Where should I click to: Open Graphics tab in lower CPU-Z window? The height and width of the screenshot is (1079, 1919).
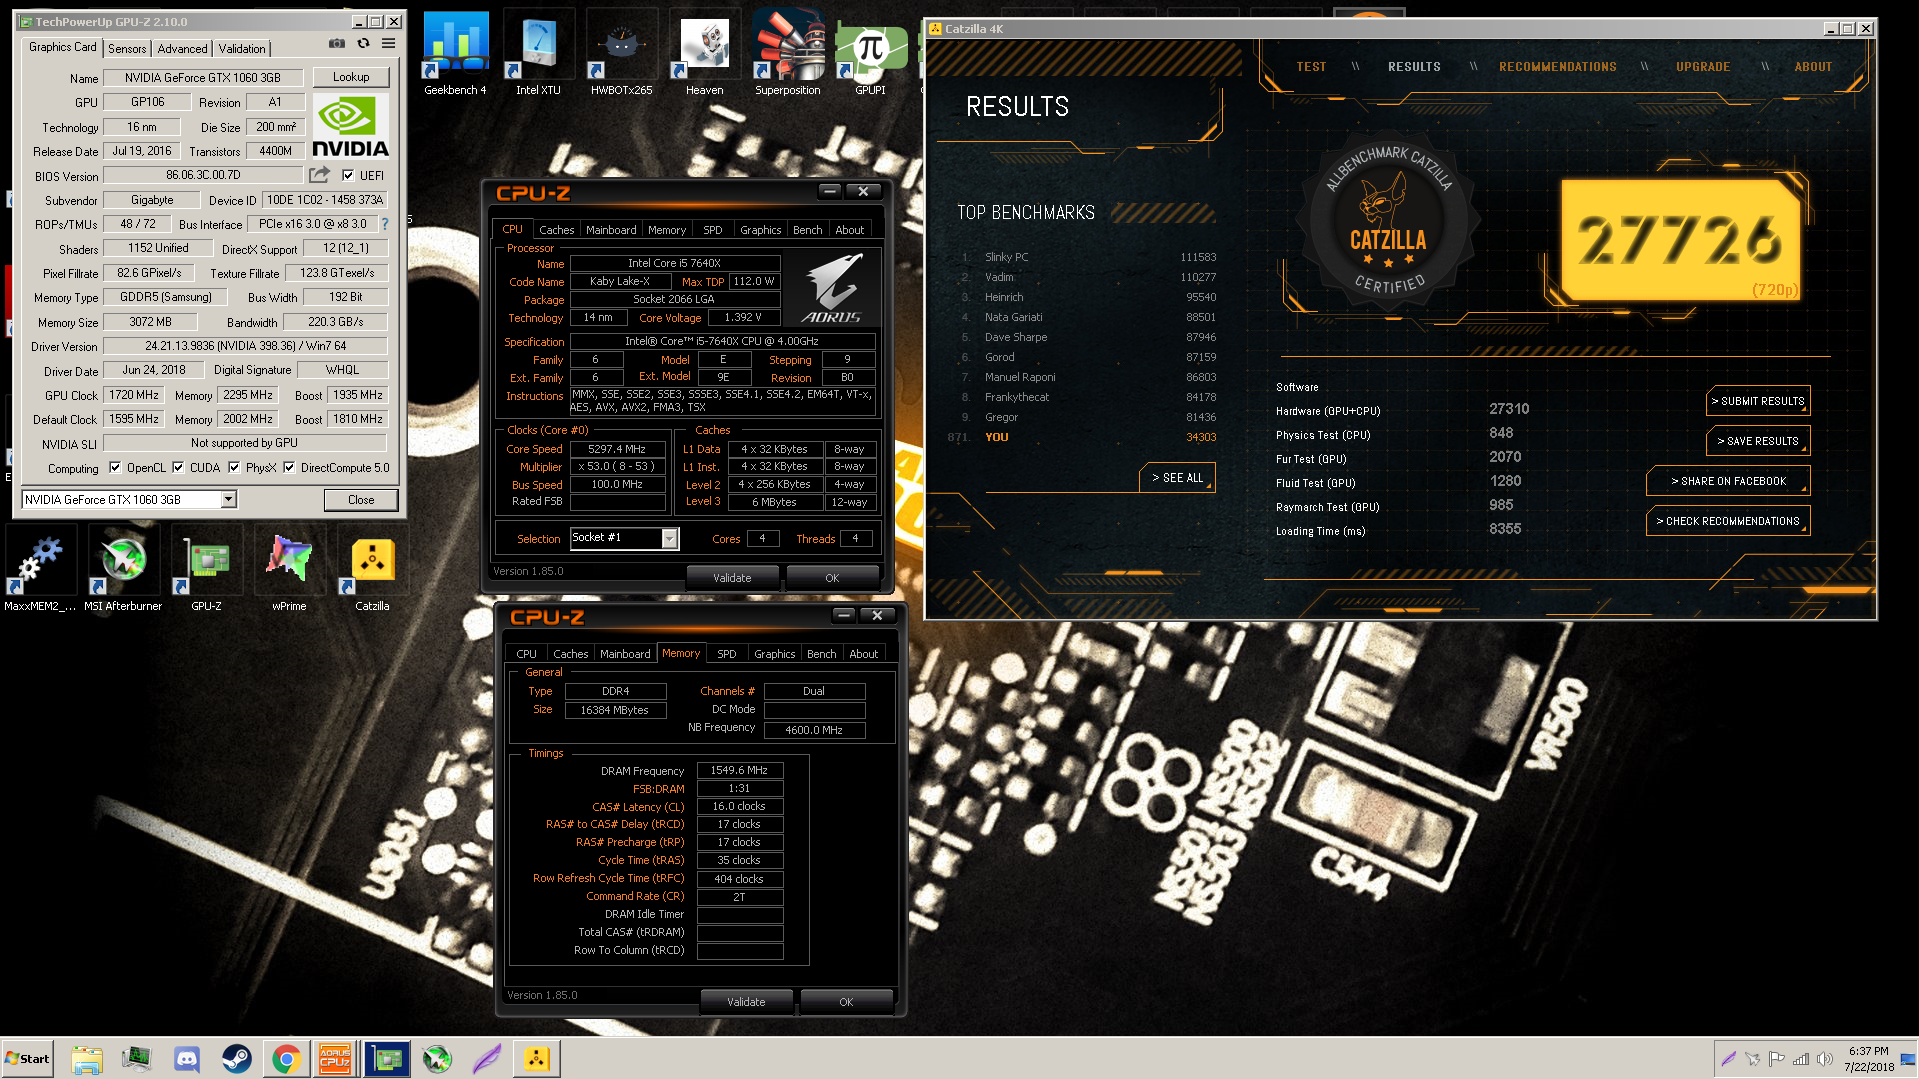pyautogui.click(x=775, y=654)
